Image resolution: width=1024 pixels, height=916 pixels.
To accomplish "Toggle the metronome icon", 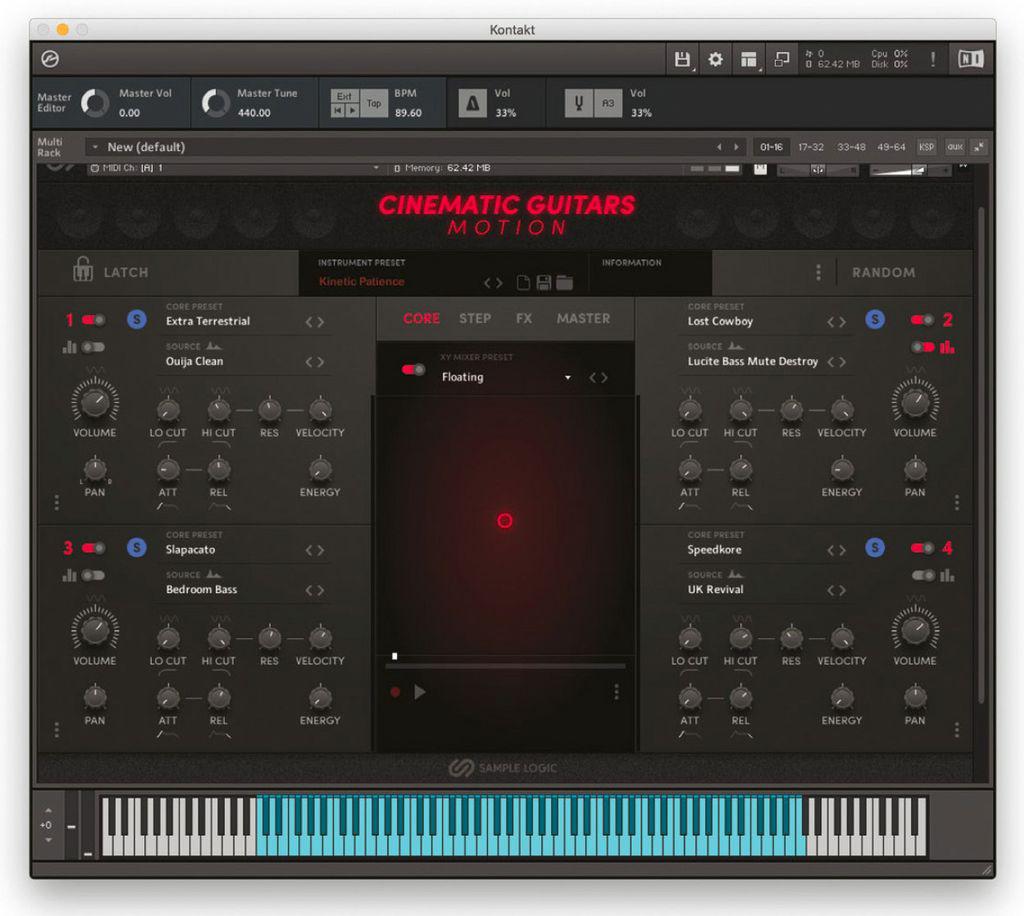I will 472,103.
